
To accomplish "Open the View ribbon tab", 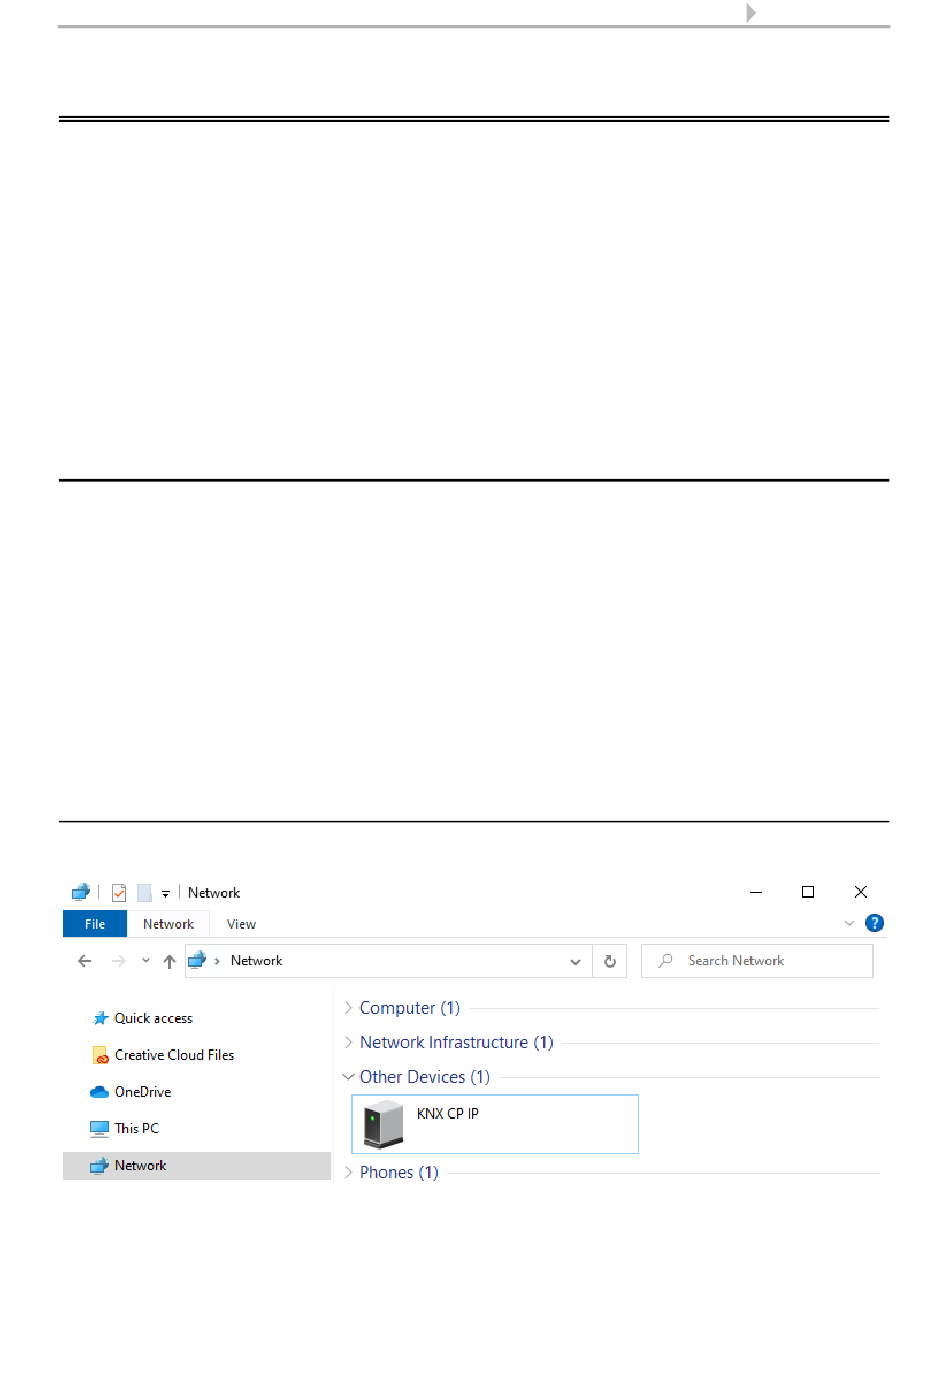I will [241, 924].
